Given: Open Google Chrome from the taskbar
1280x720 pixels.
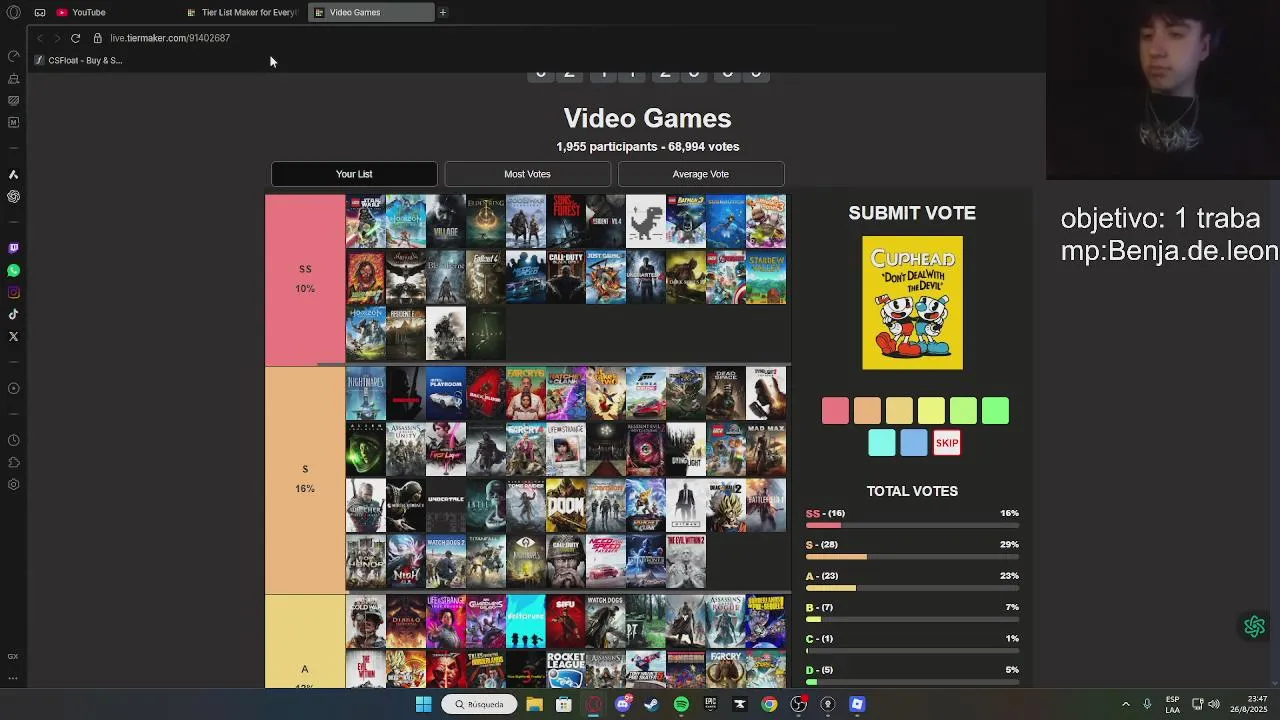Looking at the screenshot, I should pyautogui.click(x=769, y=704).
